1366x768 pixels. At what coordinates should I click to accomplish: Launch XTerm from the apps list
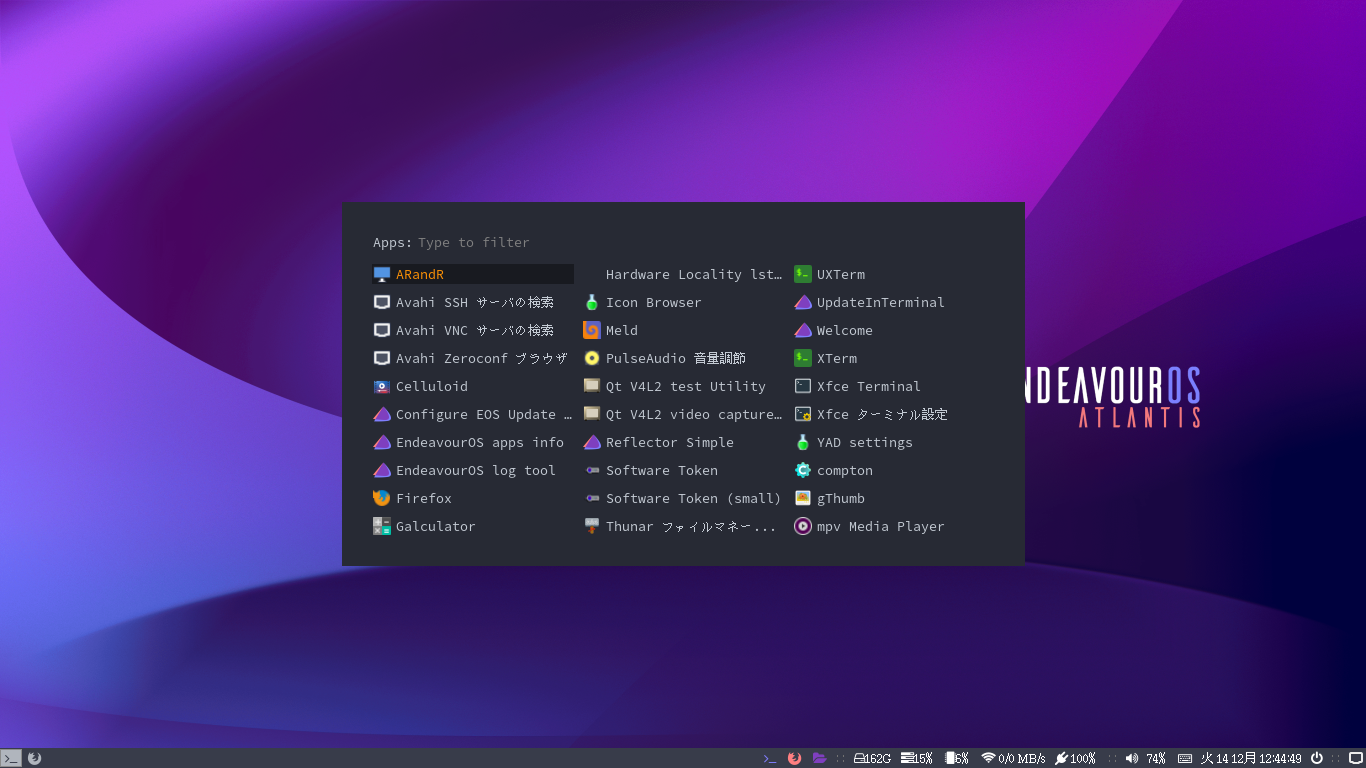click(x=893, y=358)
